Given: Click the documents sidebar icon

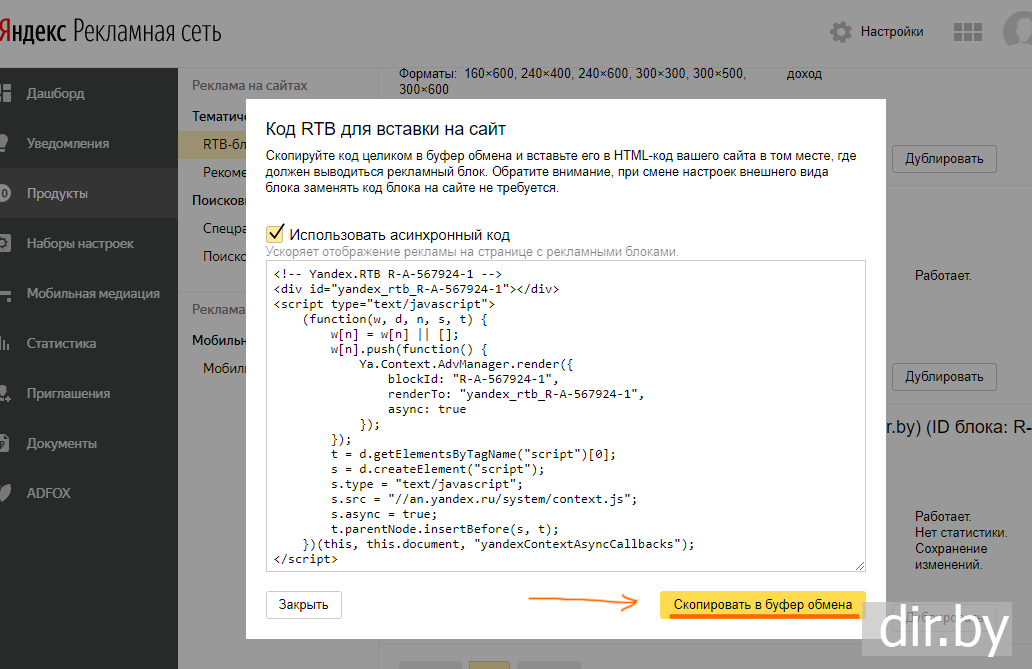Looking at the screenshot, I should tap(5, 443).
